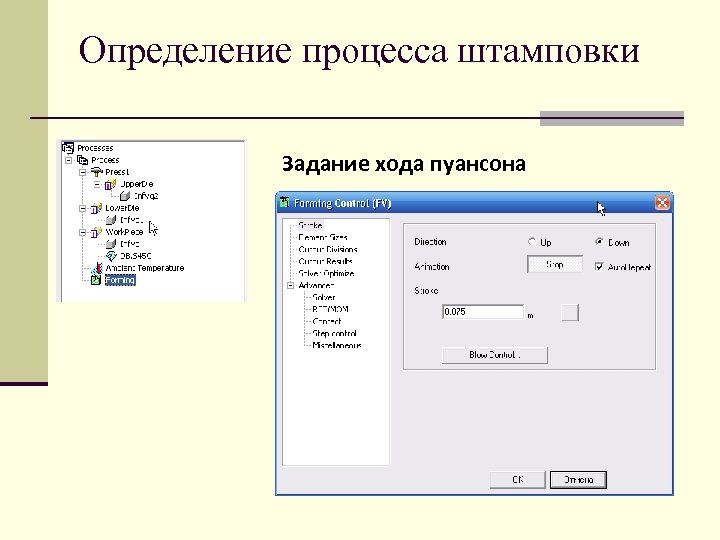Collapse the WorkPiece node

coord(83,232)
